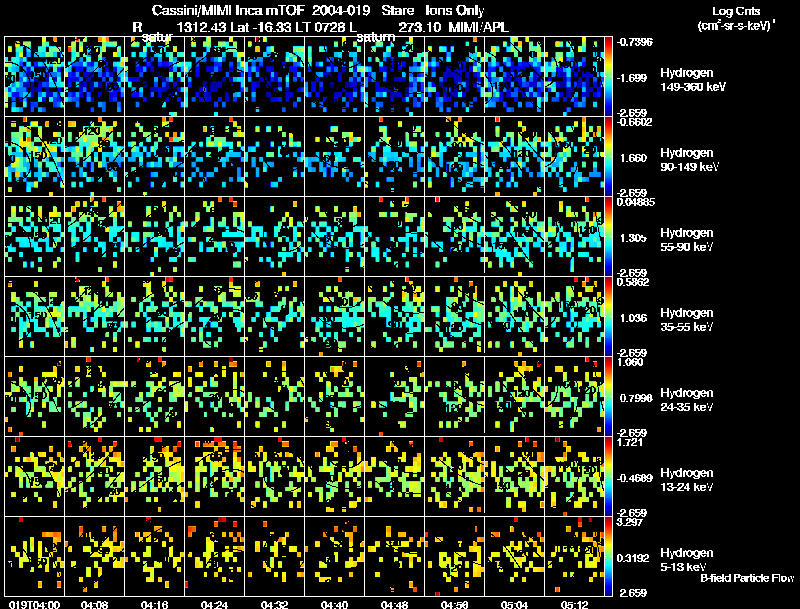Click the colorbar value '0.3192'

point(633,559)
